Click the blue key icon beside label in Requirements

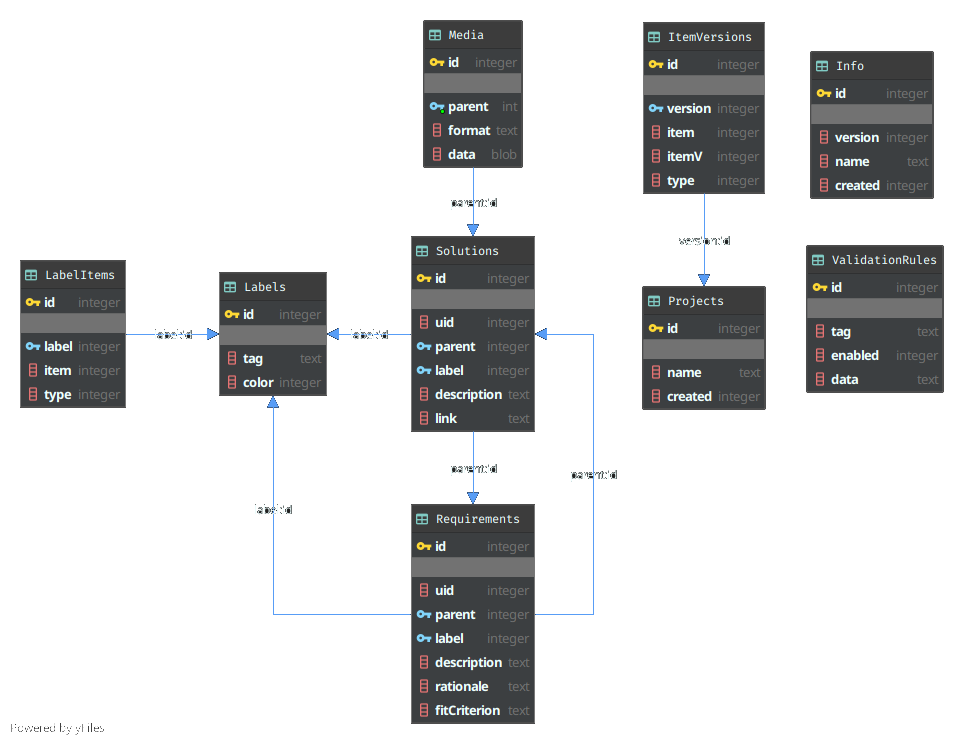[423, 638]
